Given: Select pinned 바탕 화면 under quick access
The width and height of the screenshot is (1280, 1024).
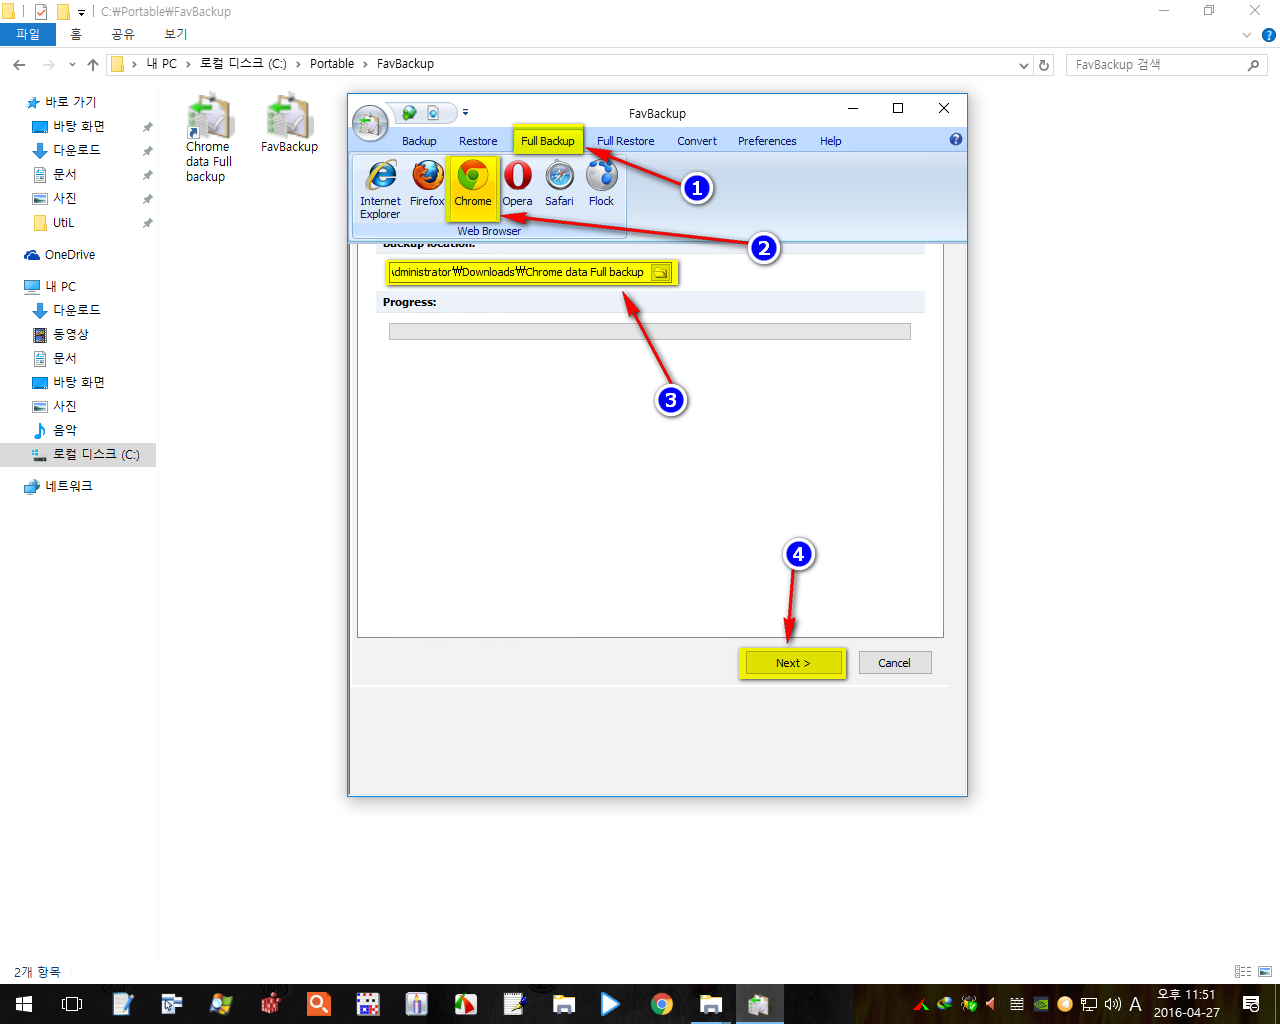Looking at the screenshot, I should [x=79, y=126].
